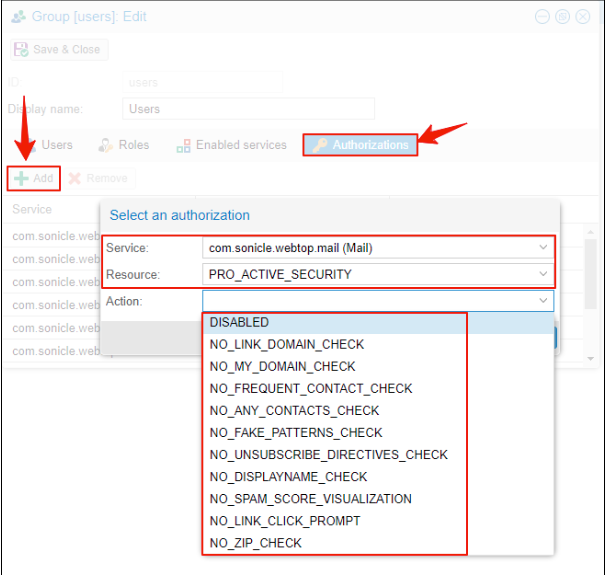Select the NO_ZIP_CHECK action
This screenshot has width=606, height=575.
255,543
